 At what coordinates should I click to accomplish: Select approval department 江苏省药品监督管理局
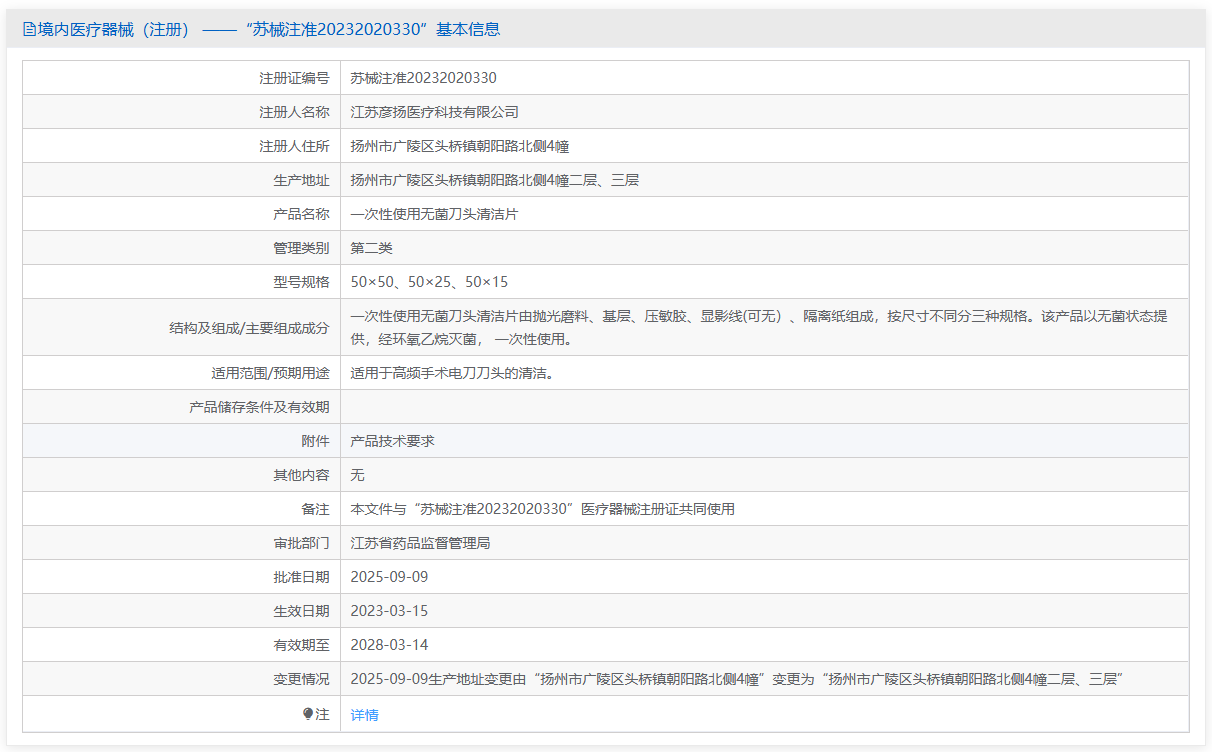pyautogui.click(x=421, y=543)
